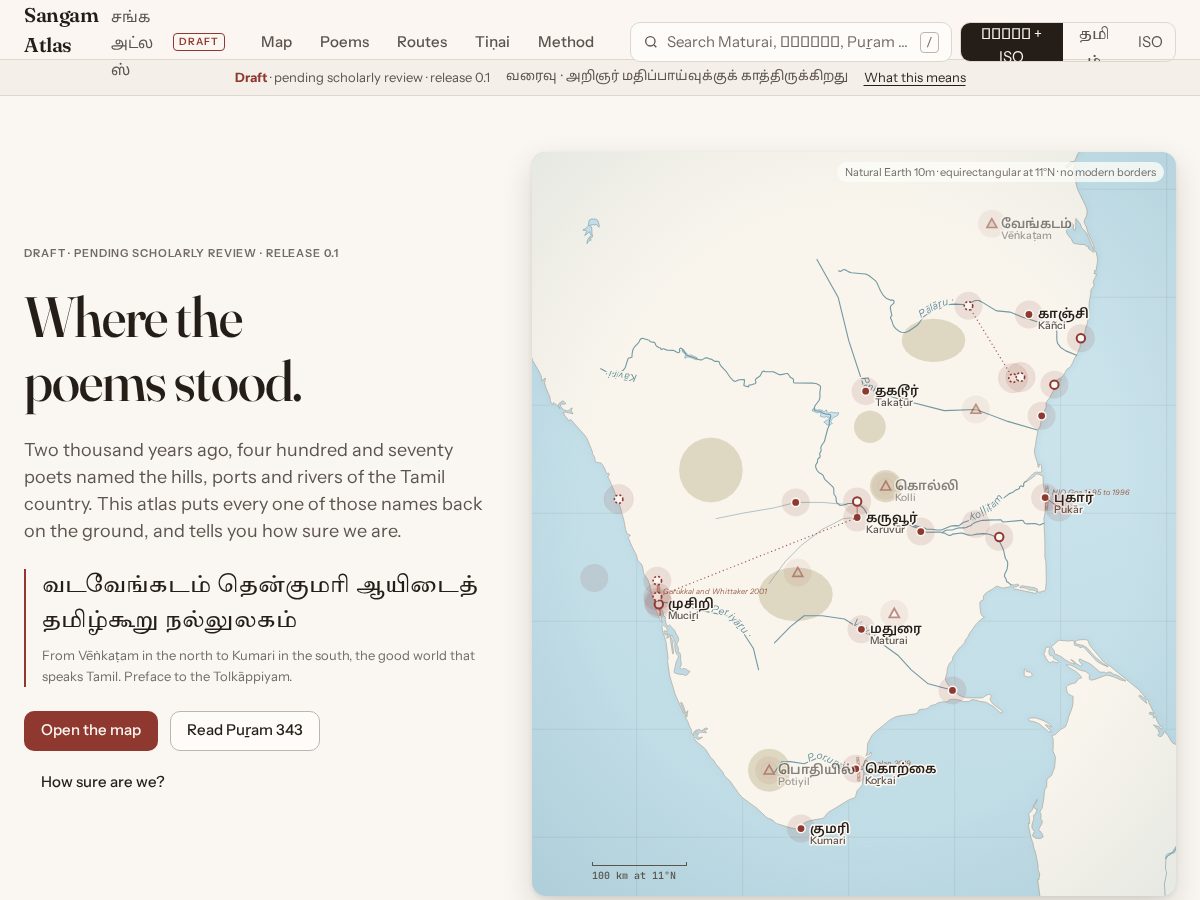Open the Routes navigation item
1200x900 pixels.
[x=422, y=42]
